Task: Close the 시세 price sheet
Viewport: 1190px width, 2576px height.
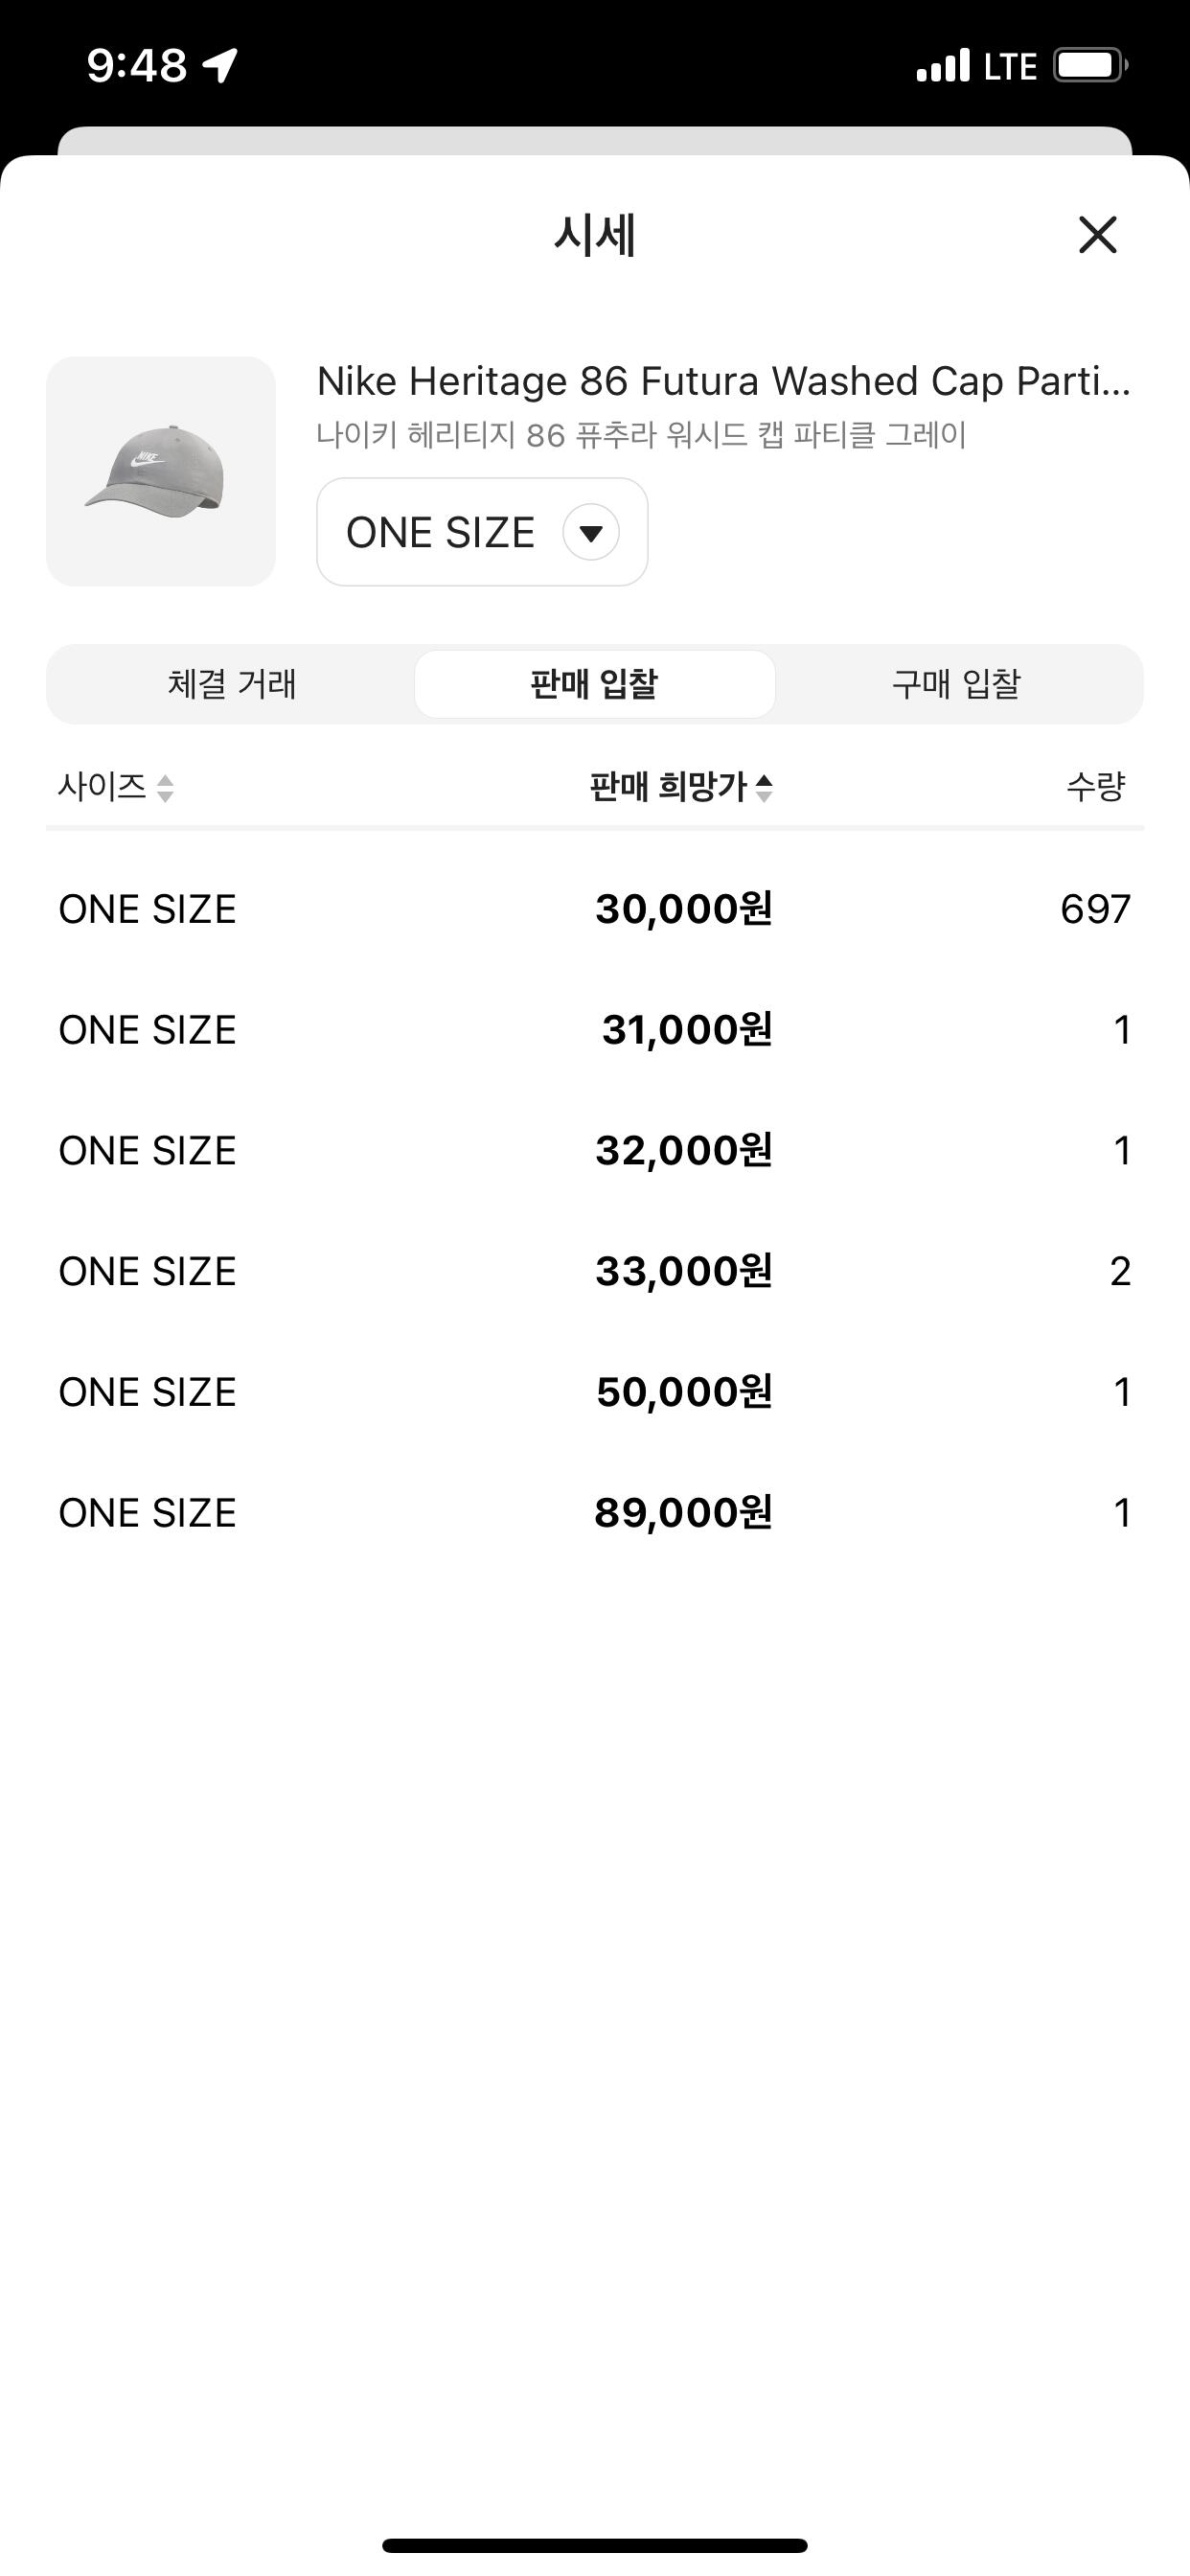Action: tap(1097, 235)
